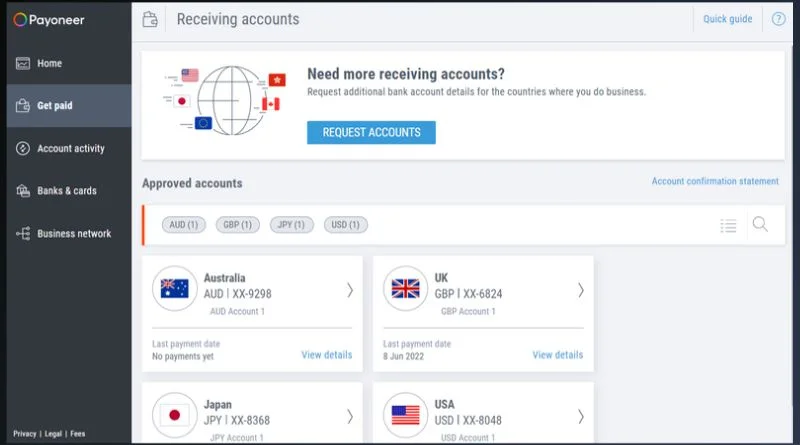Click the 'Approved accounts' heading

tap(192, 183)
